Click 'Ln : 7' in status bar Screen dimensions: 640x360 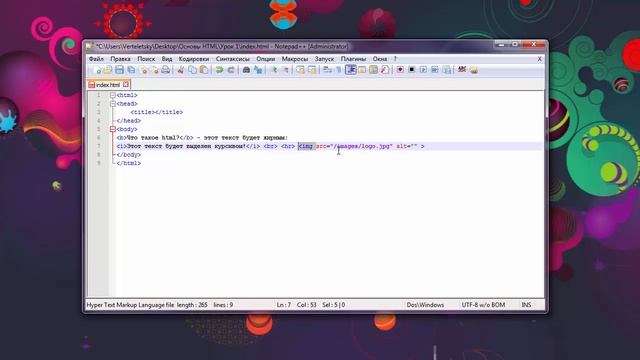pyautogui.click(x=284, y=305)
